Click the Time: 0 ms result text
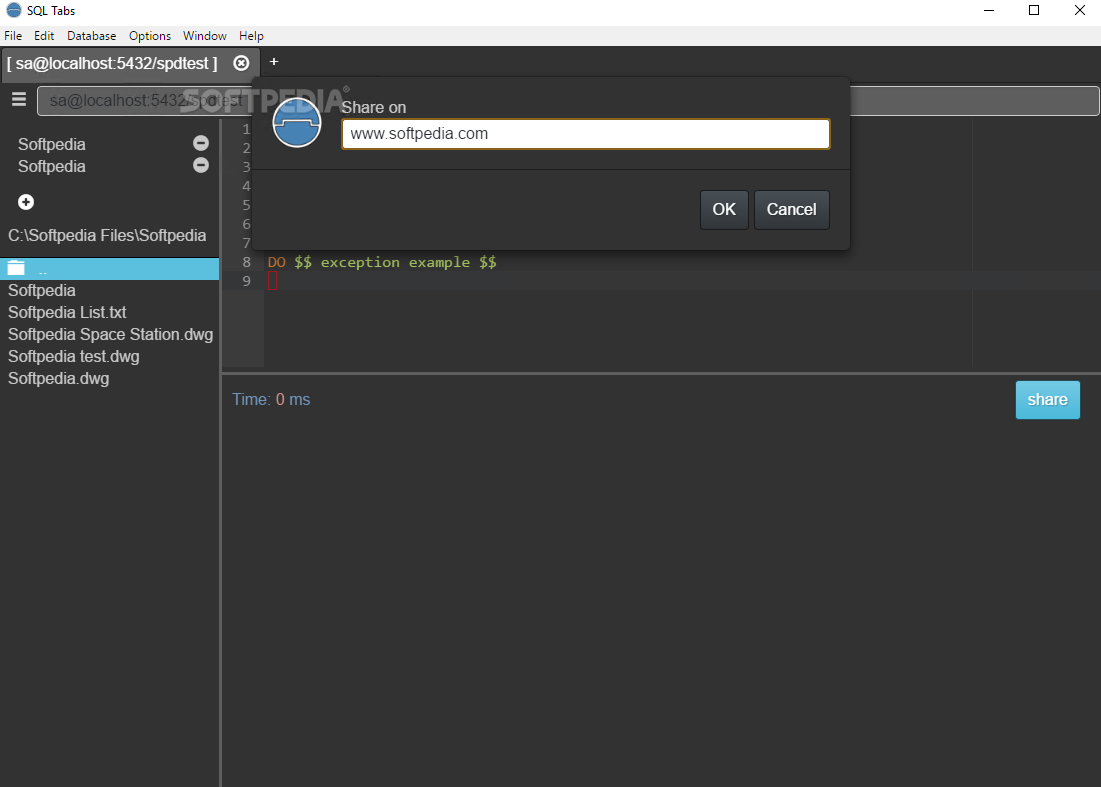Screen dimensions: 1101x787 pos(271,399)
